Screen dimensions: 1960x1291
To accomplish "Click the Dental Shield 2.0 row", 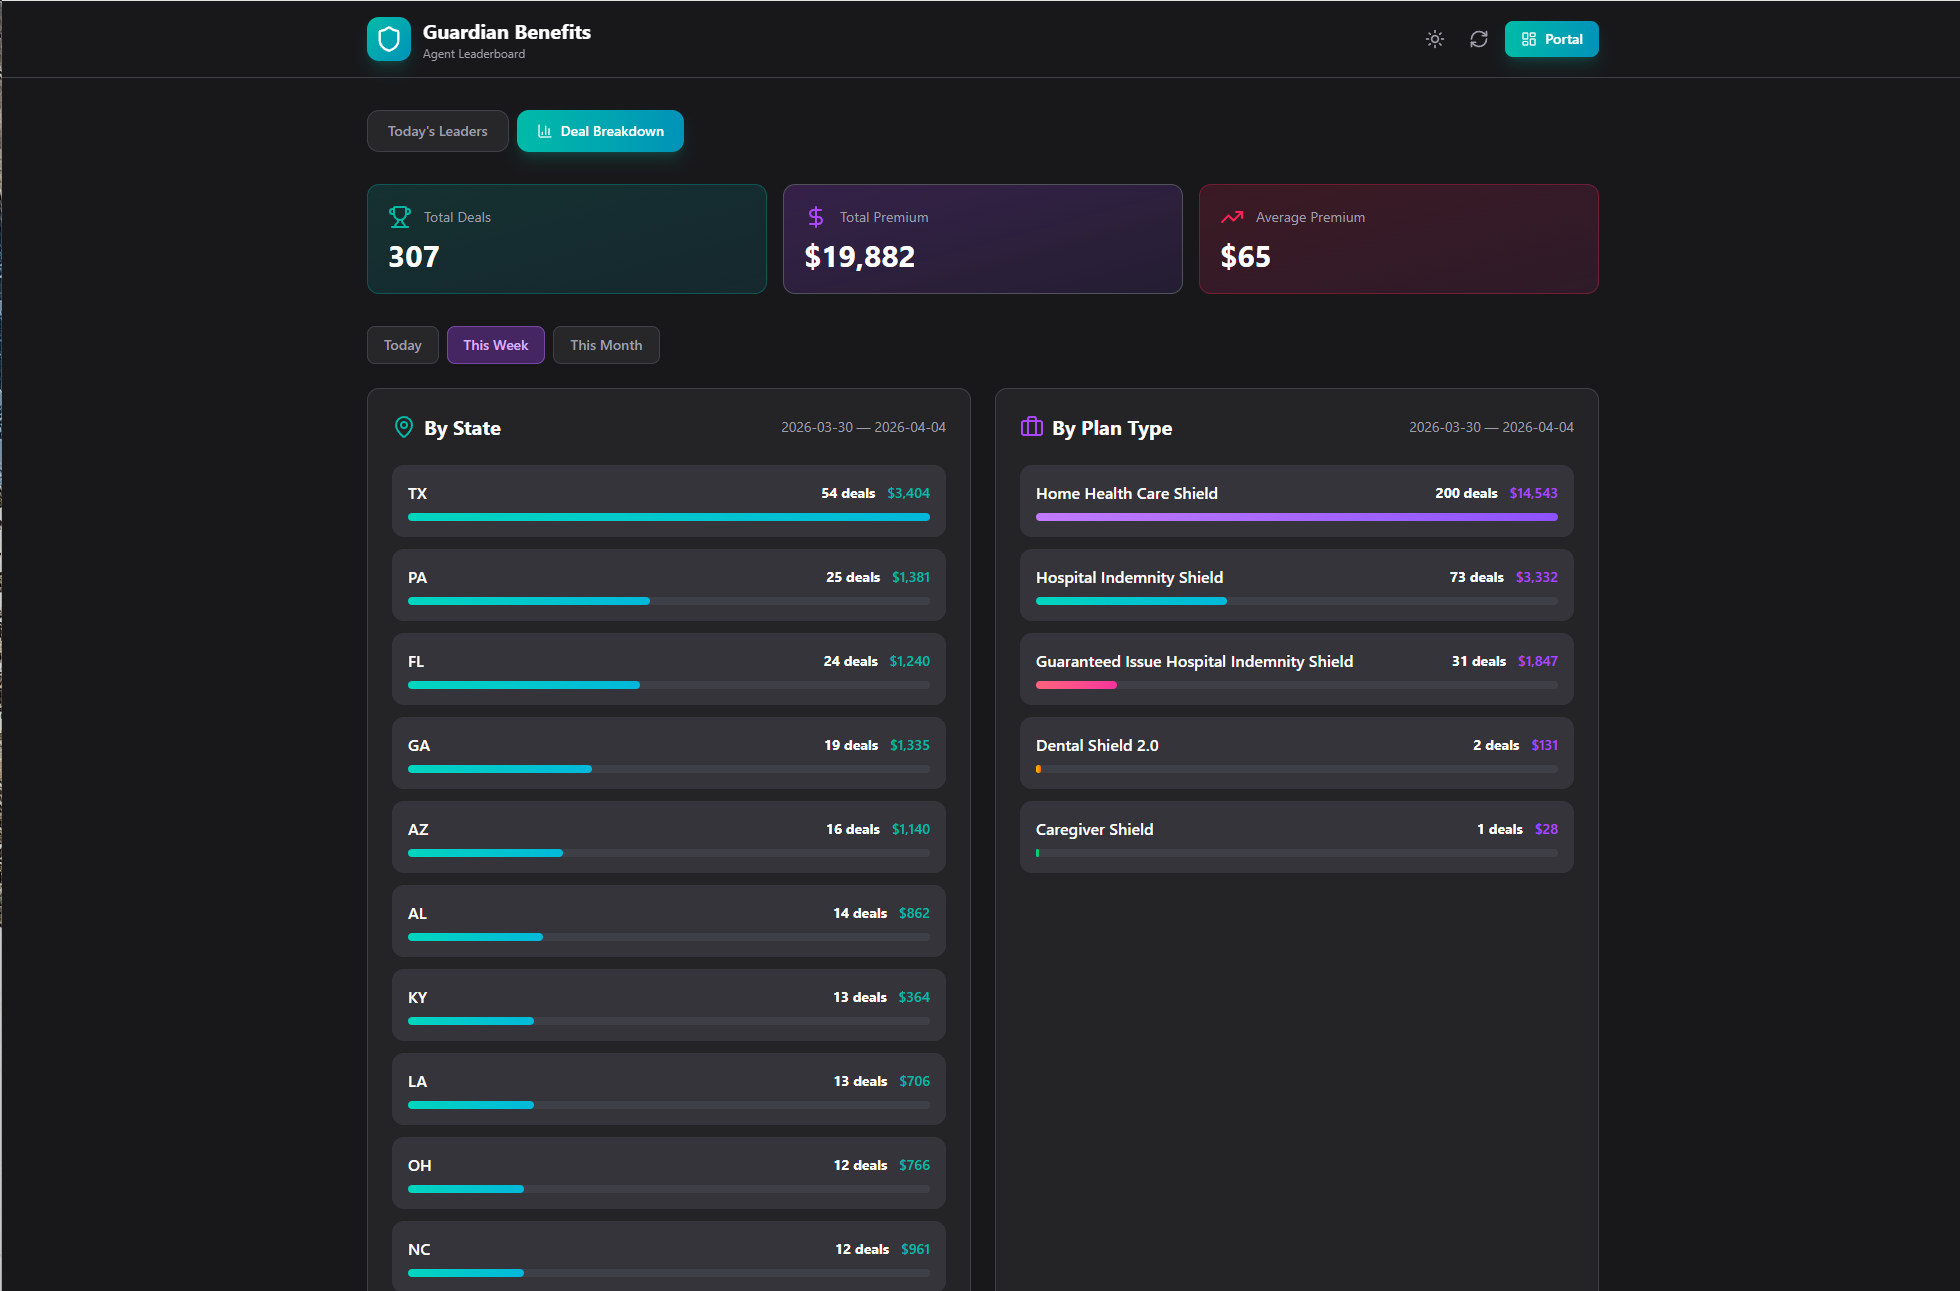I will coord(1296,752).
